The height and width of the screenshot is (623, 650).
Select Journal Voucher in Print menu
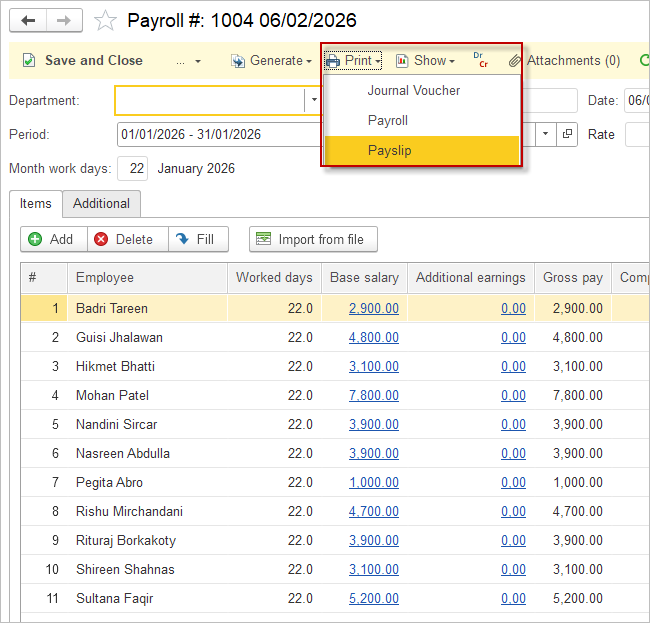point(413,90)
